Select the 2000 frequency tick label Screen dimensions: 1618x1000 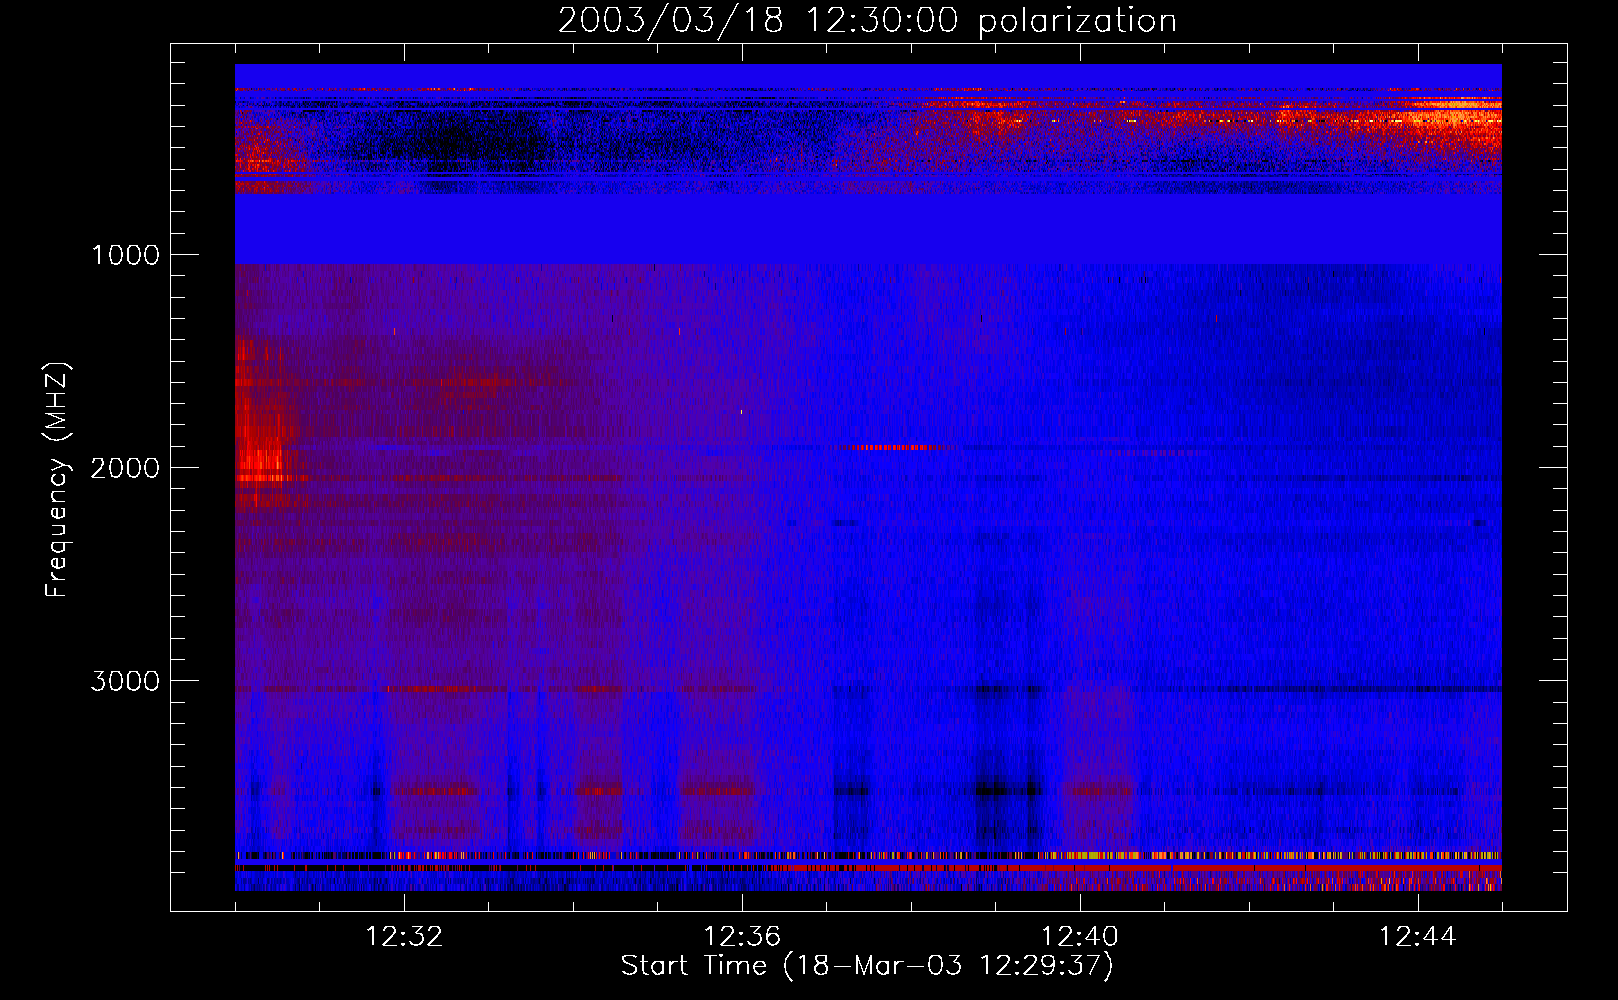(x=126, y=468)
